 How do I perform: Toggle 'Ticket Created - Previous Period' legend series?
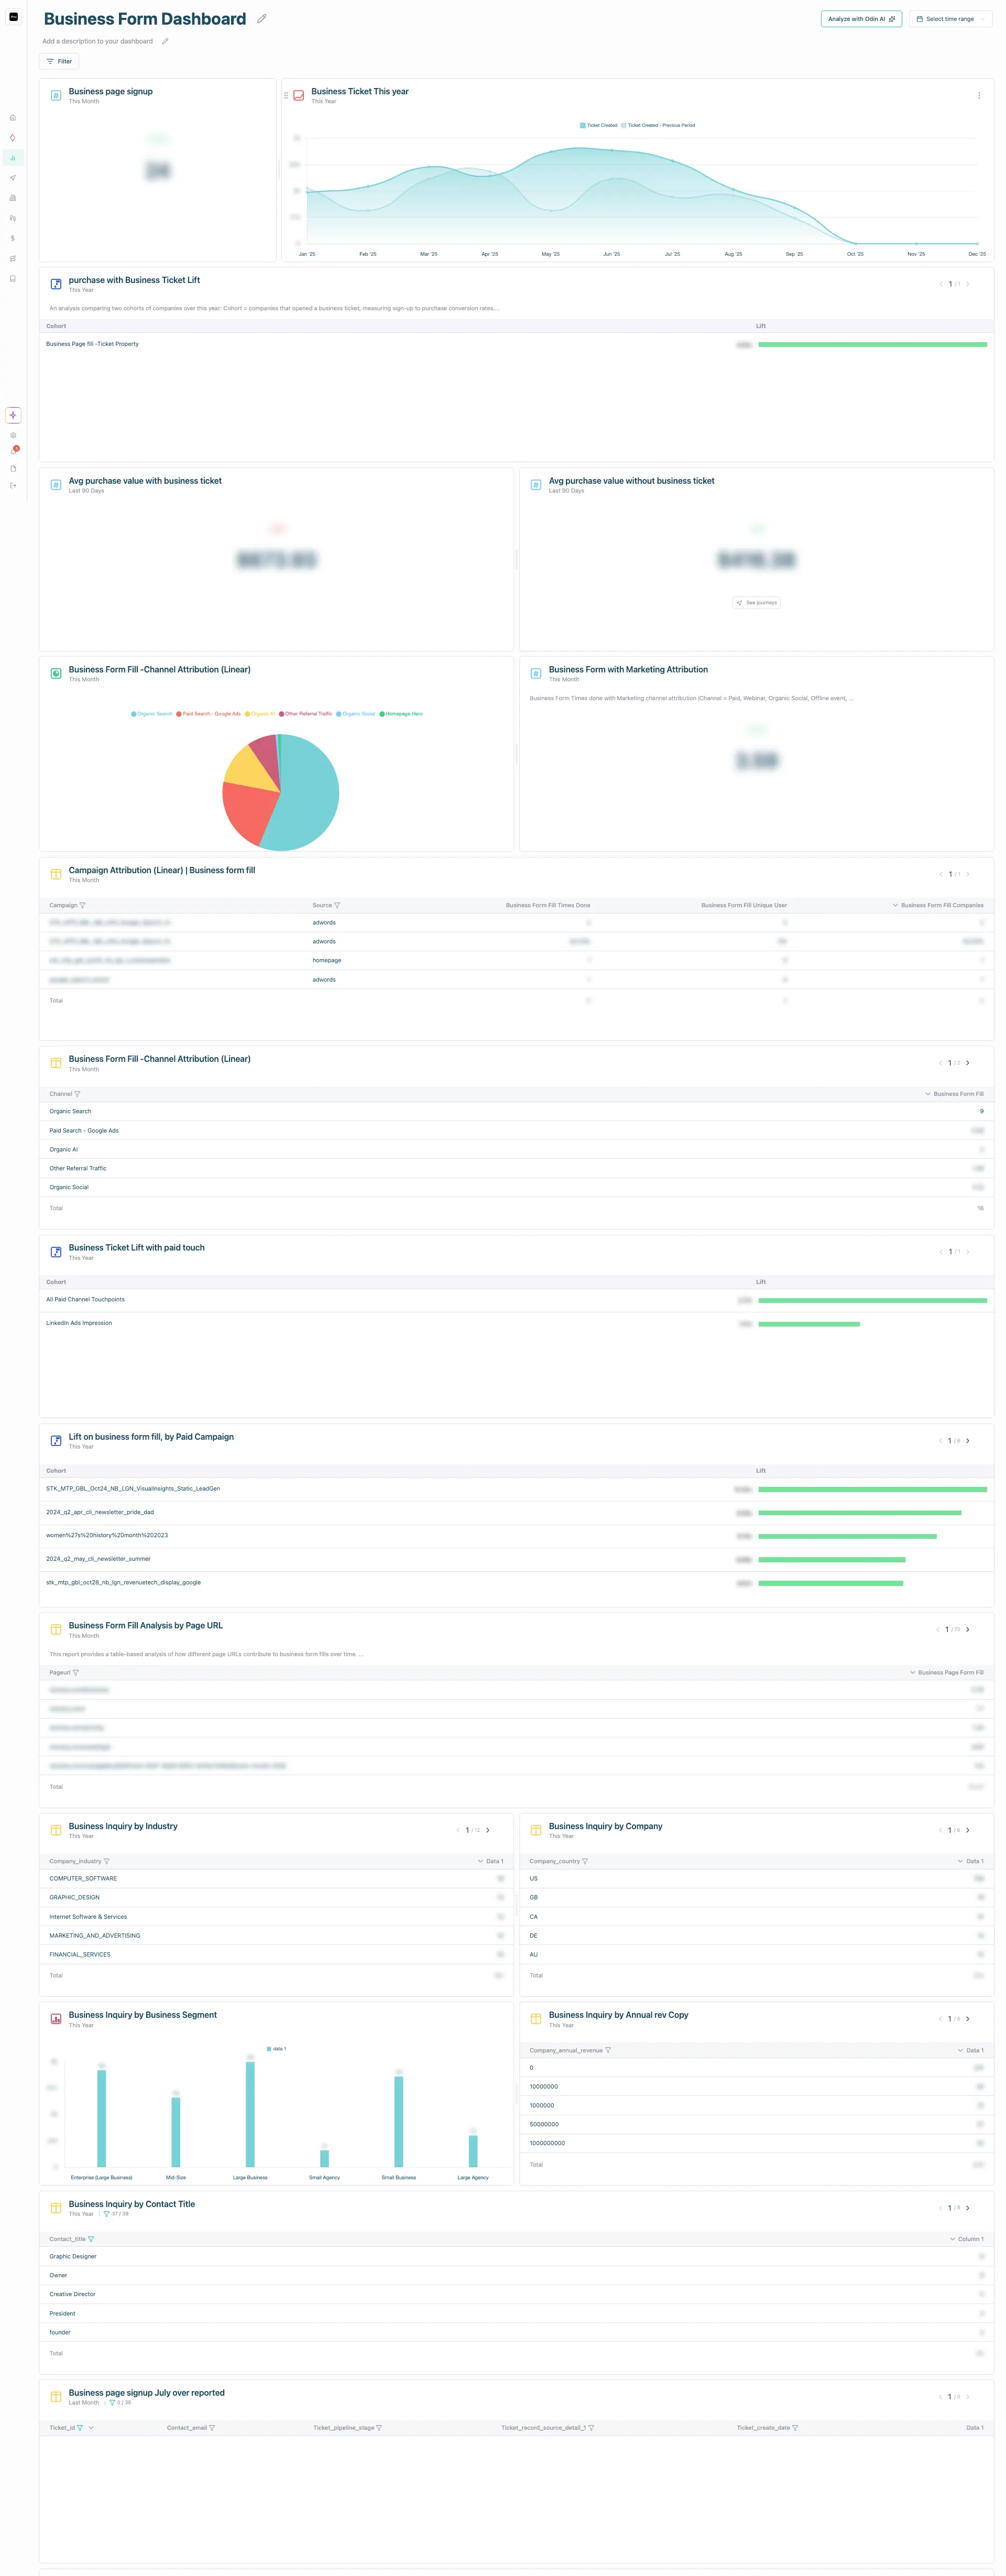pos(658,126)
